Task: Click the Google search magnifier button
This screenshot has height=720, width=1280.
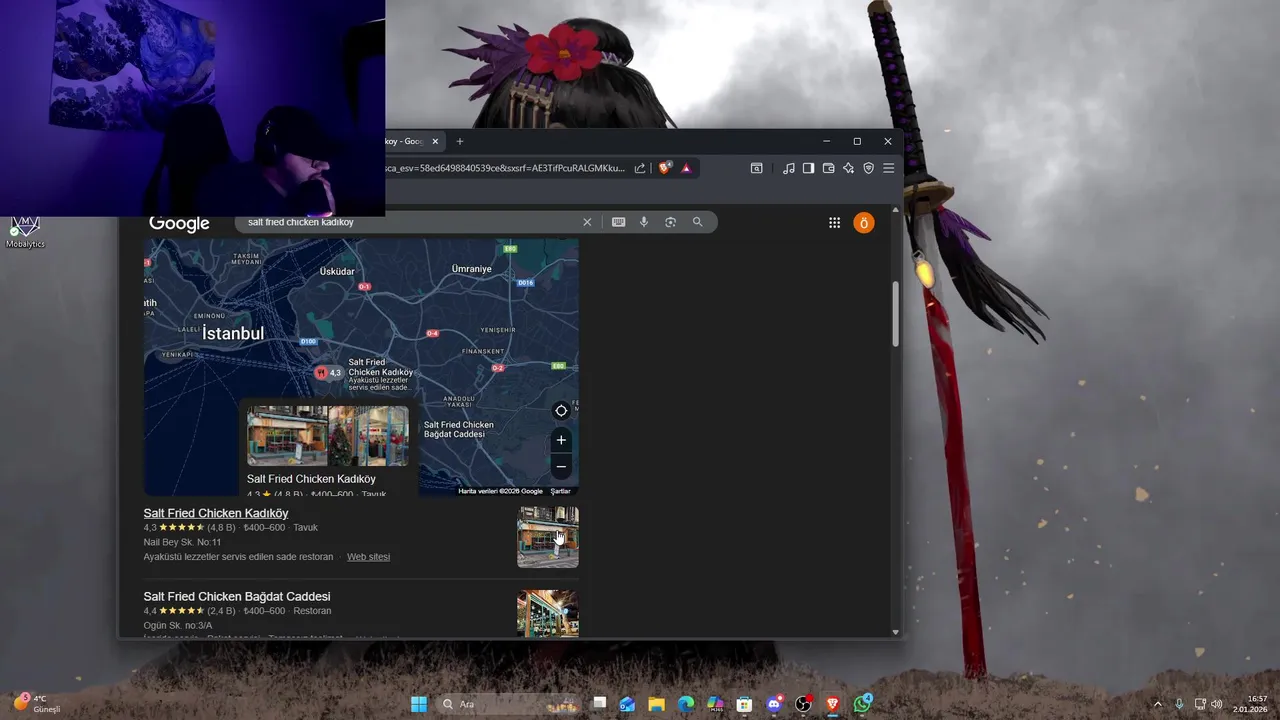Action: click(698, 222)
